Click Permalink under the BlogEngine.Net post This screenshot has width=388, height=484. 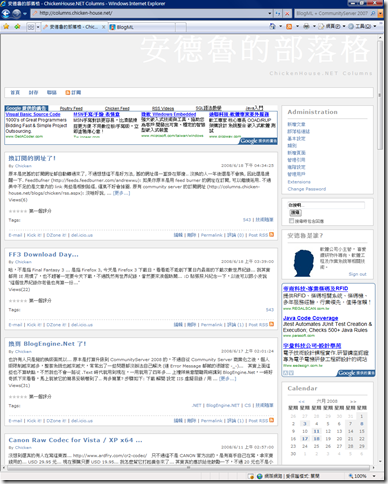click(x=211, y=421)
